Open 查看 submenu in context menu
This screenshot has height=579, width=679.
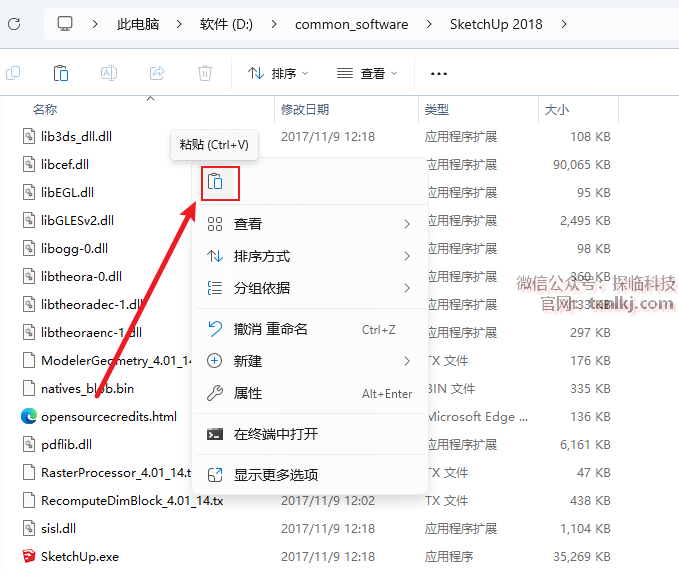coord(309,224)
